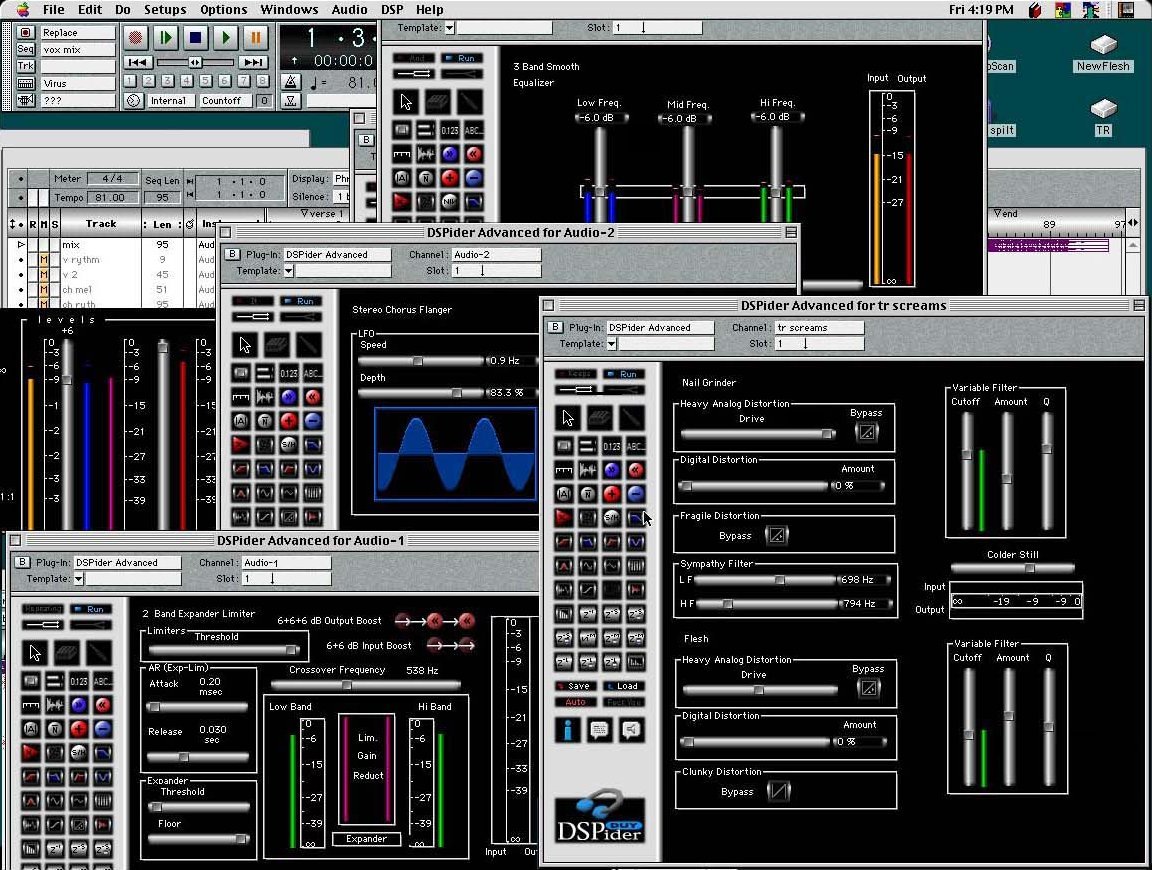Open the info icon in tr screams panel
Viewport: 1152px width, 870px height.
pos(568,730)
